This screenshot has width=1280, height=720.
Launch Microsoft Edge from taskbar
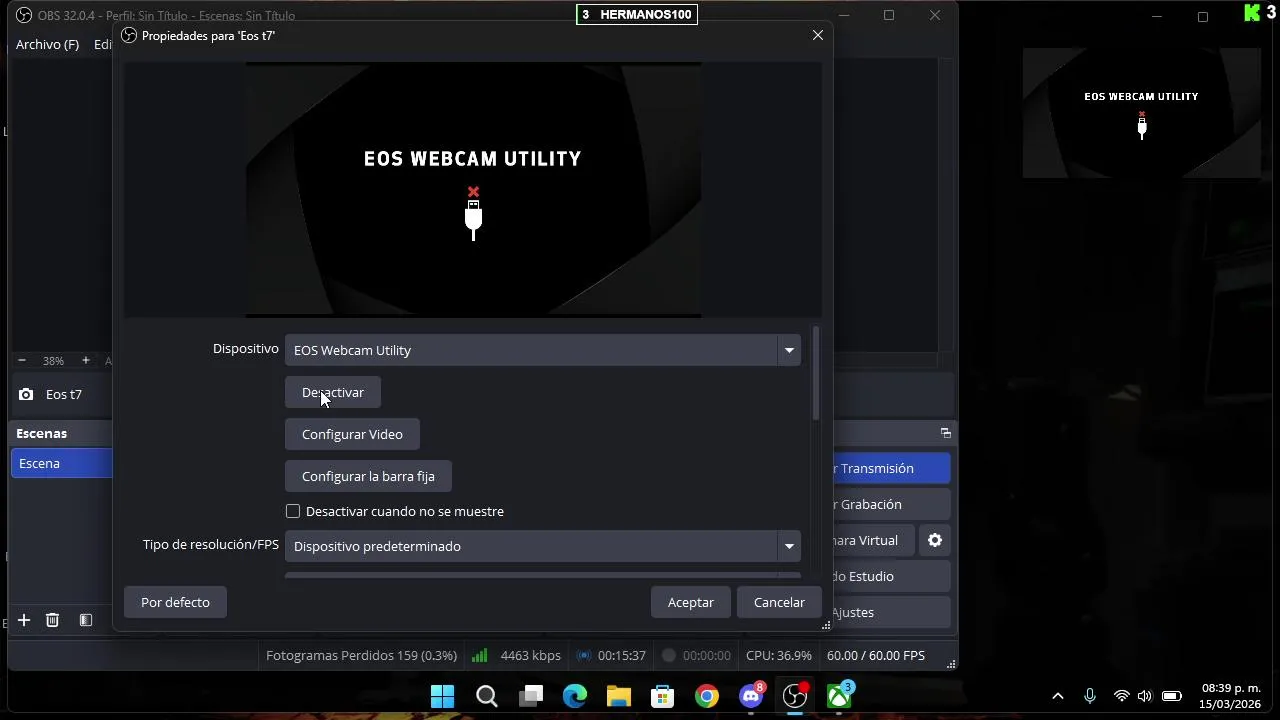point(575,696)
